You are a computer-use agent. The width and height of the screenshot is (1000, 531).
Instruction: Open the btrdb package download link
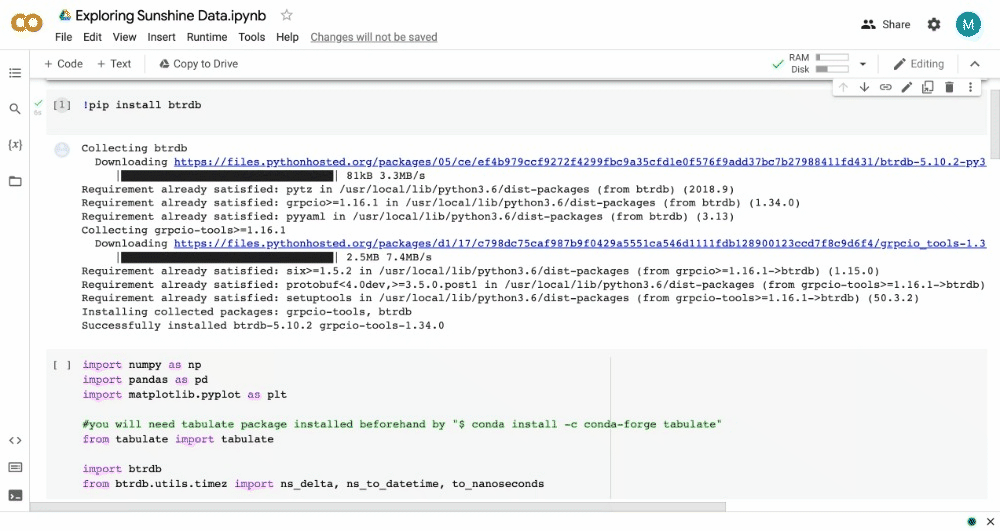(x=580, y=162)
